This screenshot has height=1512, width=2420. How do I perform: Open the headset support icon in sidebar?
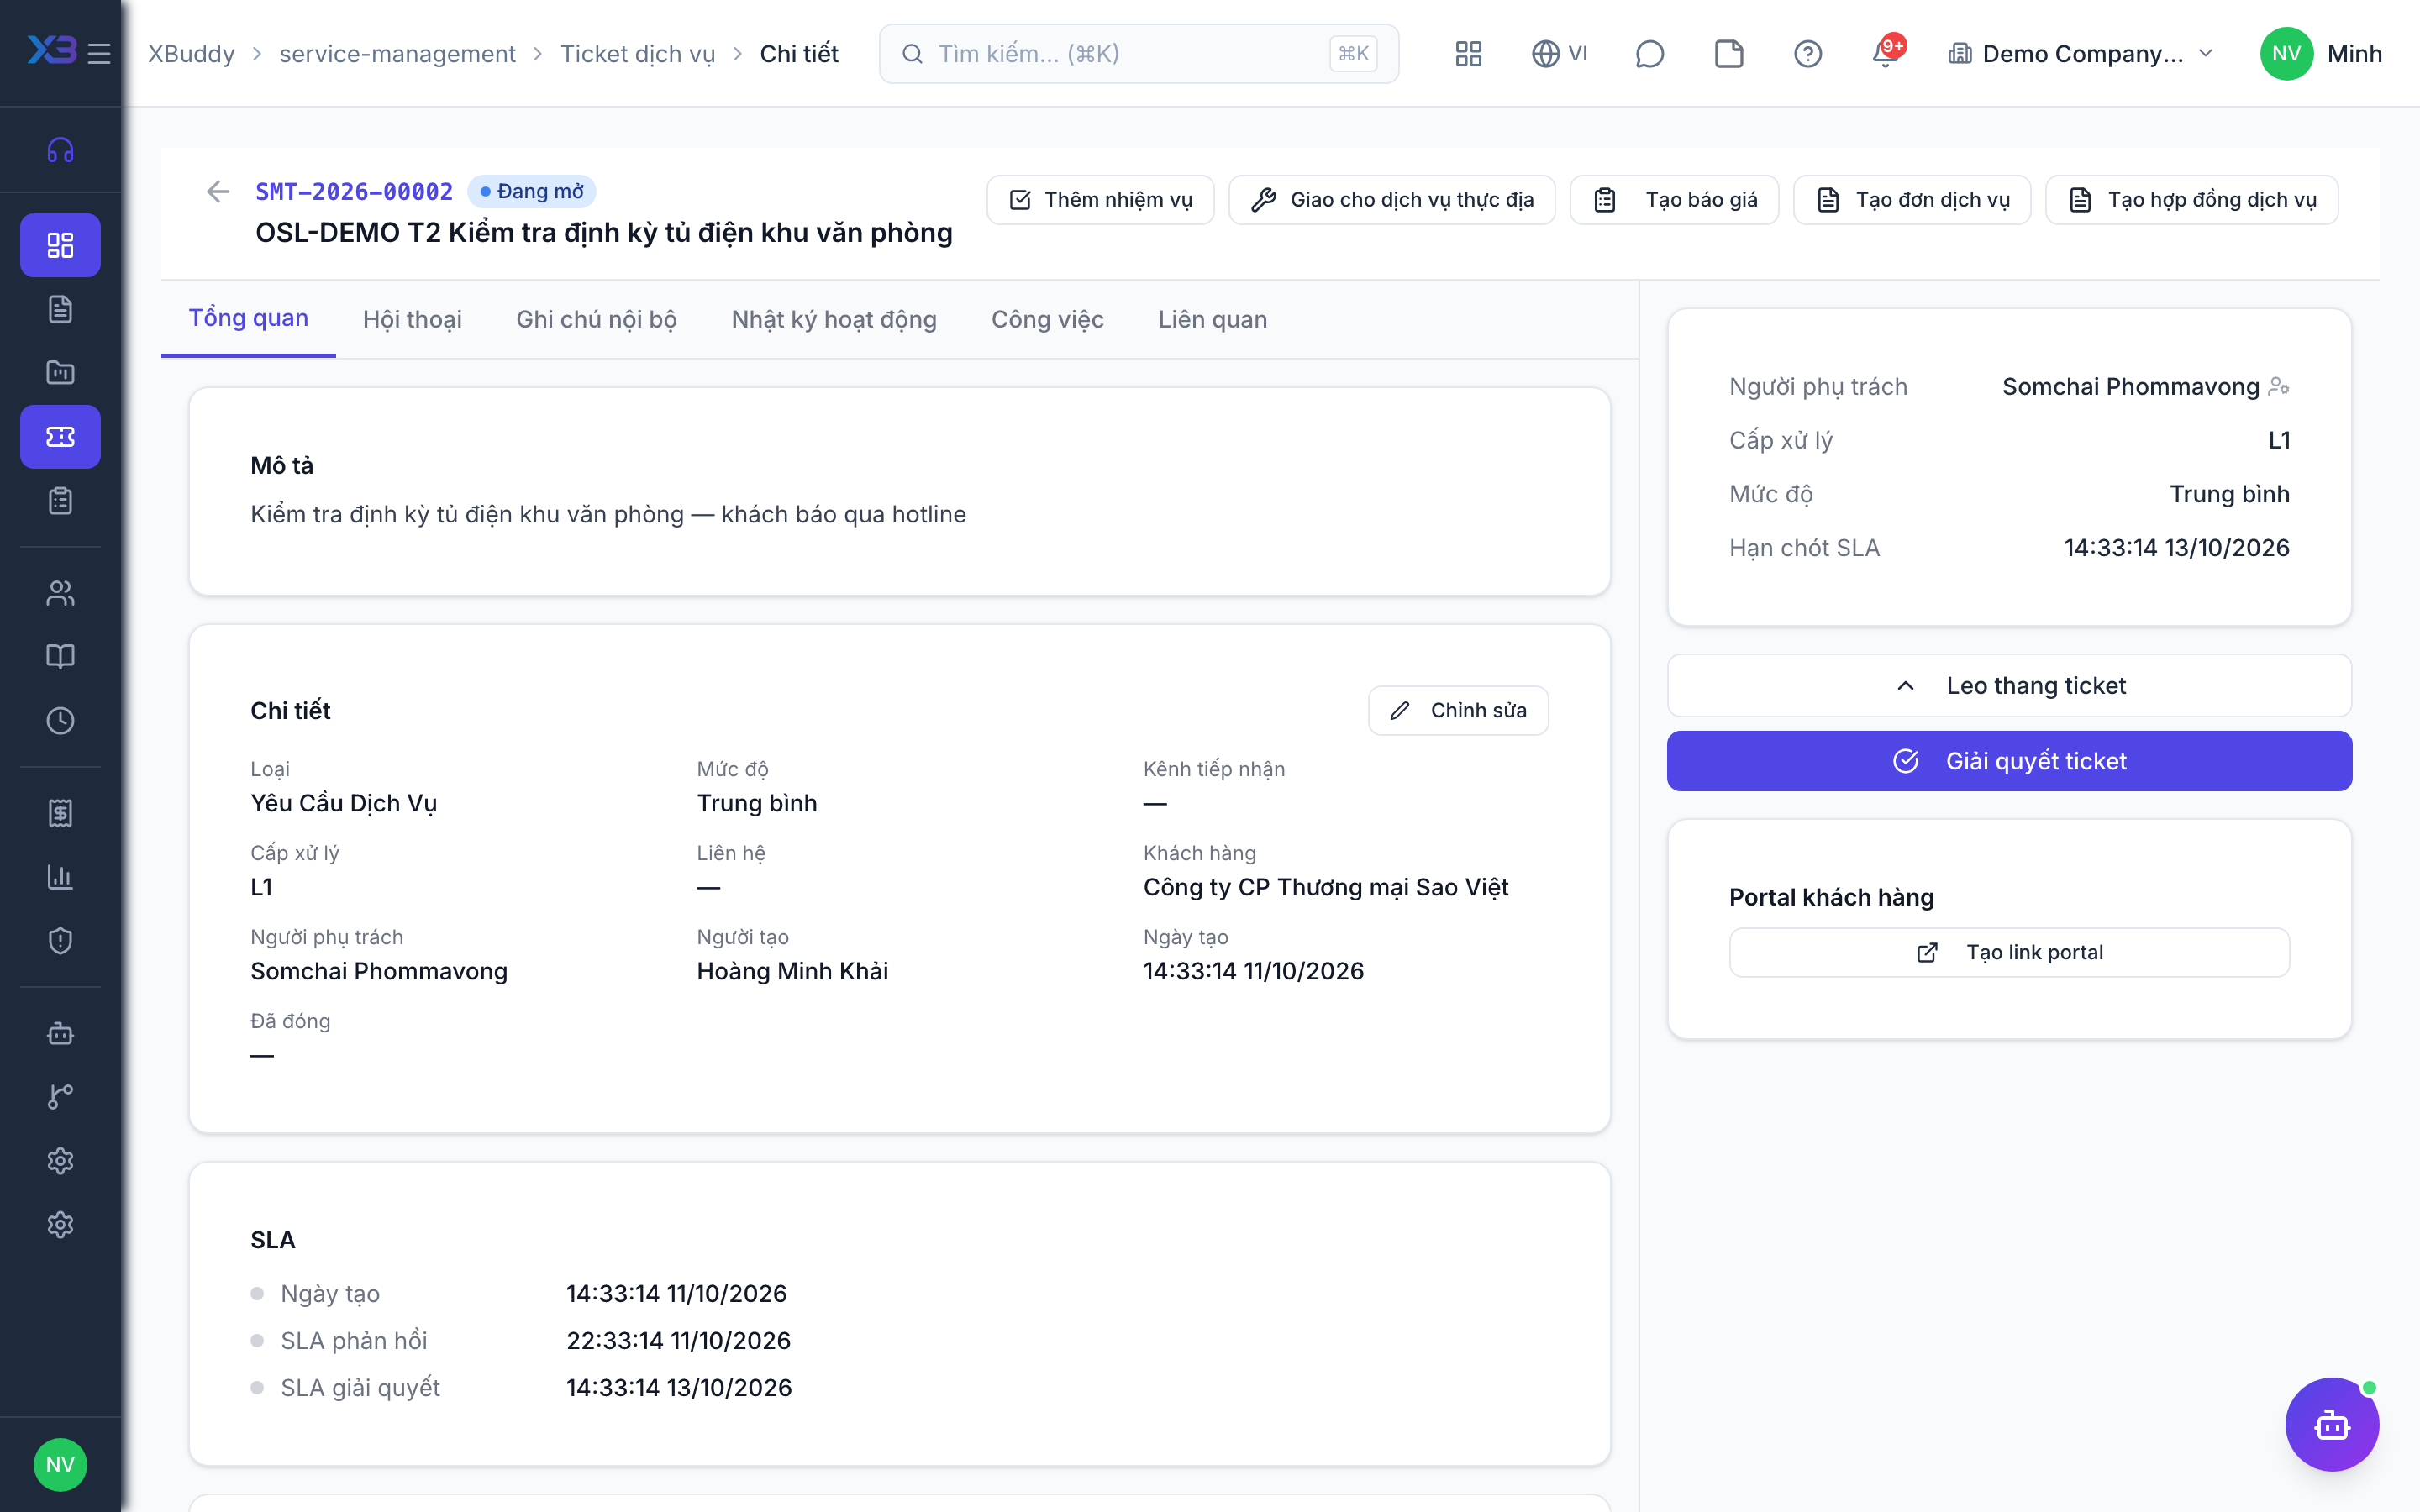point(60,150)
